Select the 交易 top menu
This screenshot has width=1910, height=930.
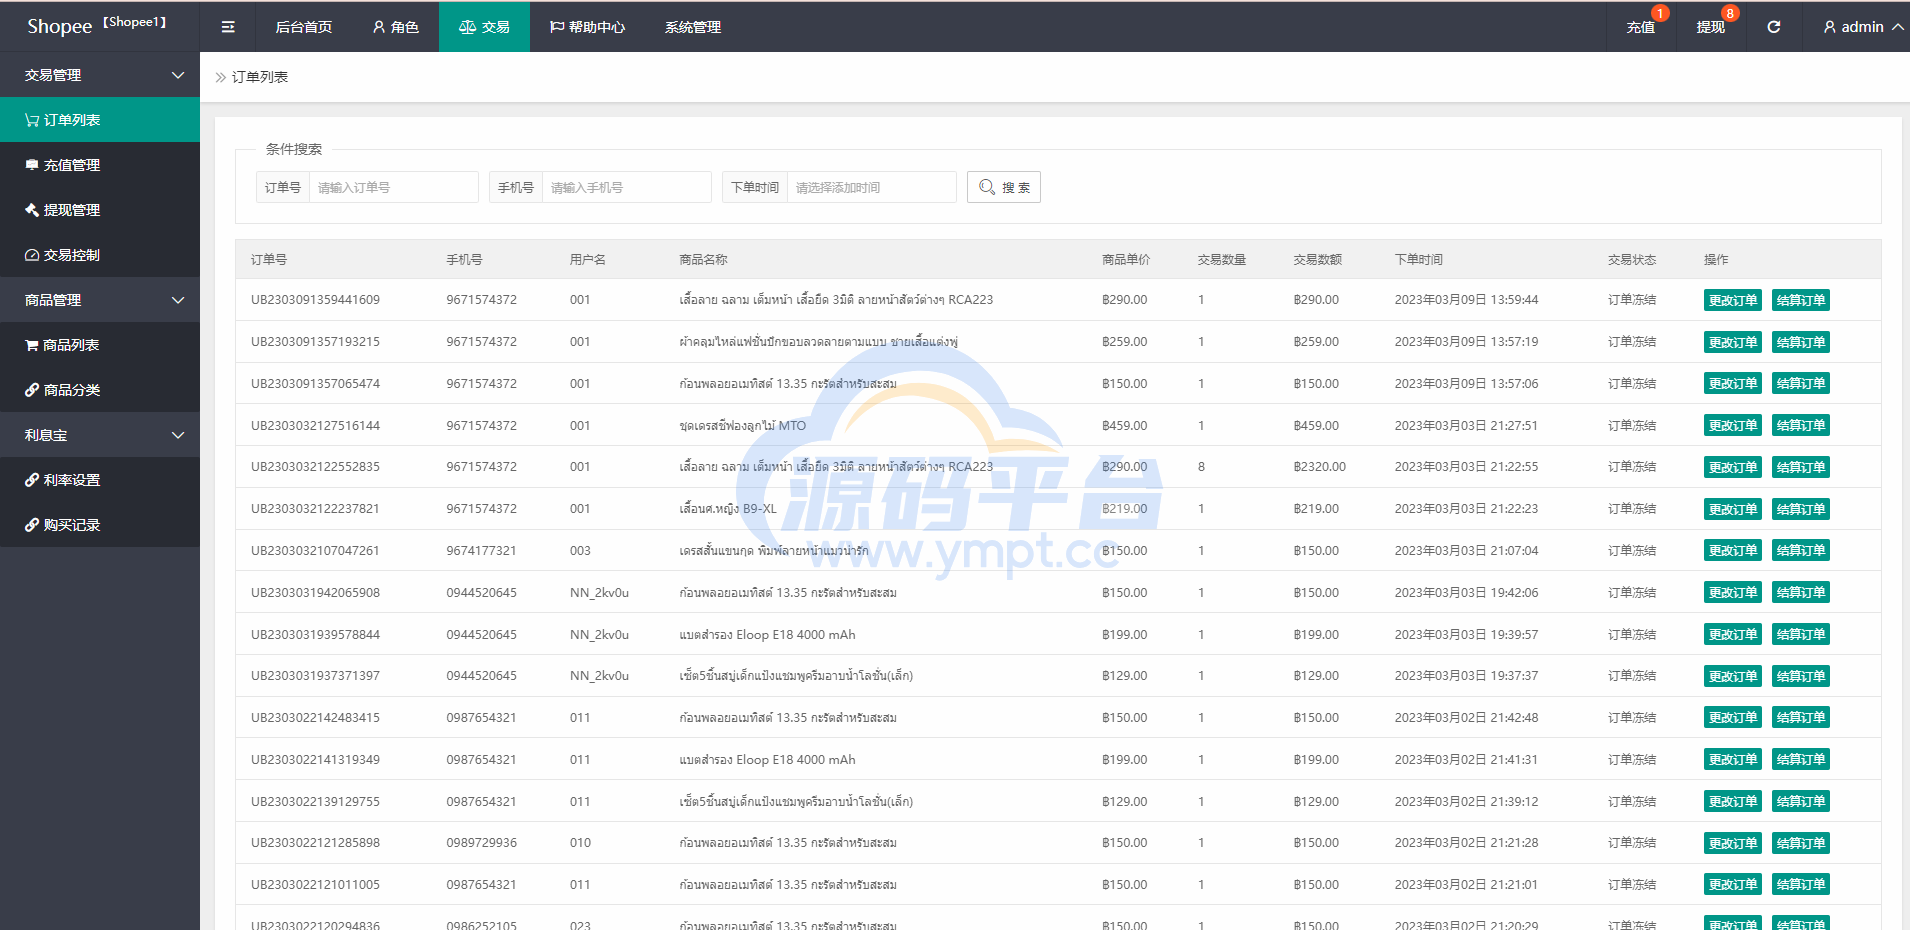(484, 27)
